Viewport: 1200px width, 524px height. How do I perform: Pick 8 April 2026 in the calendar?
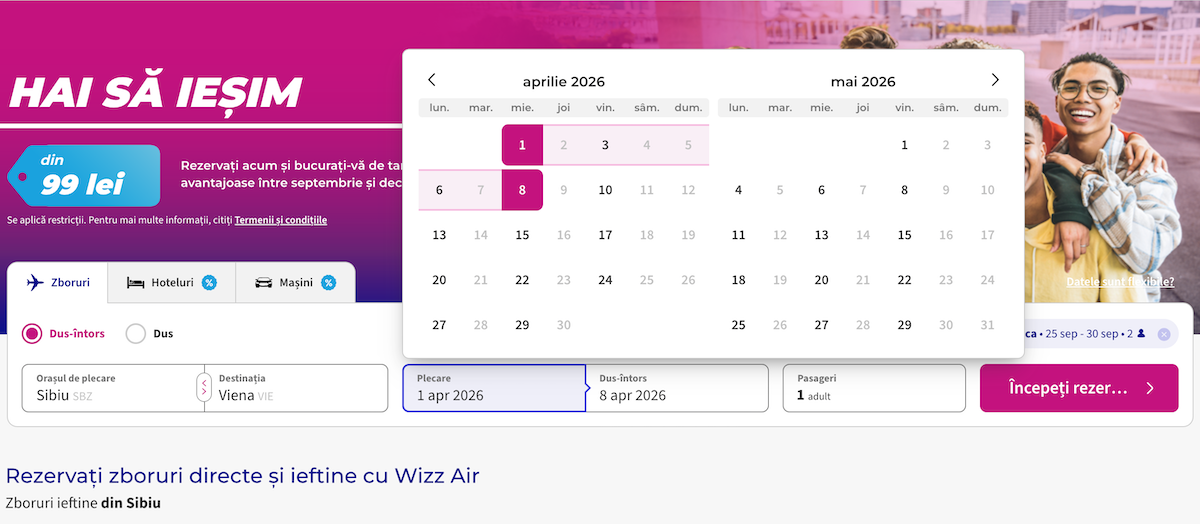pyautogui.click(x=522, y=190)
